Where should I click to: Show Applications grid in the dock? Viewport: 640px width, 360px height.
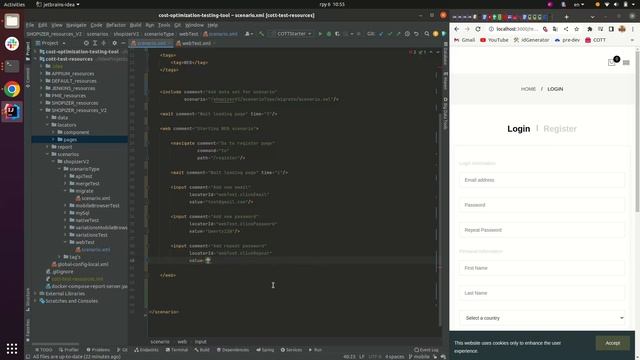(x=12, y=348)
